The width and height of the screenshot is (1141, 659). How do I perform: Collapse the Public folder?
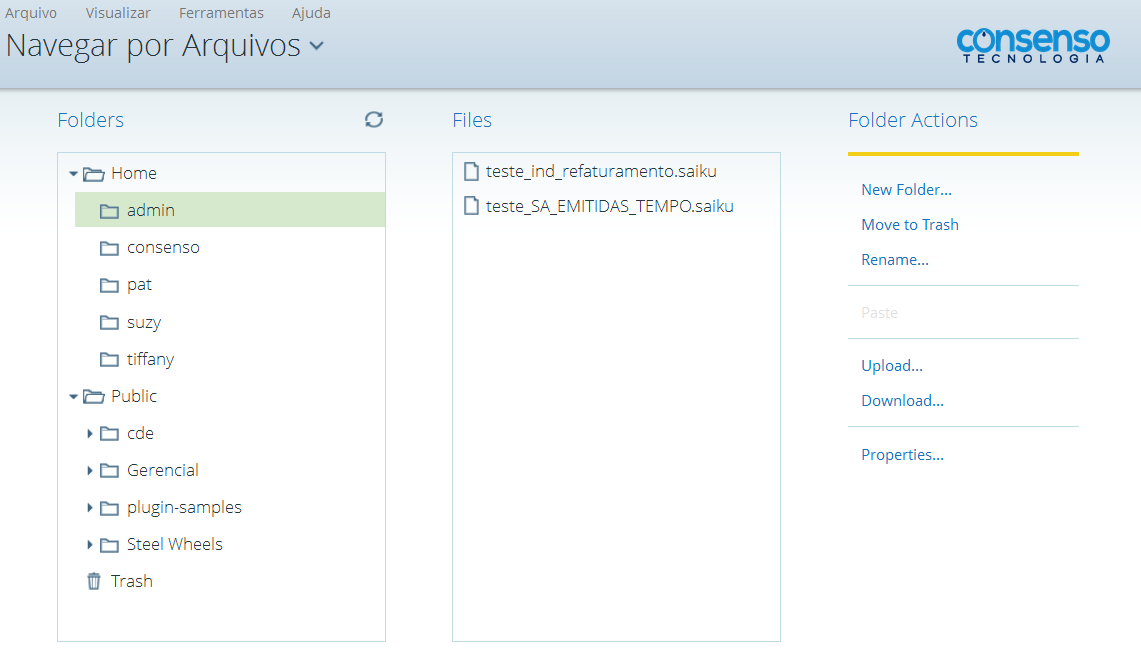click(x=72, y=395)
